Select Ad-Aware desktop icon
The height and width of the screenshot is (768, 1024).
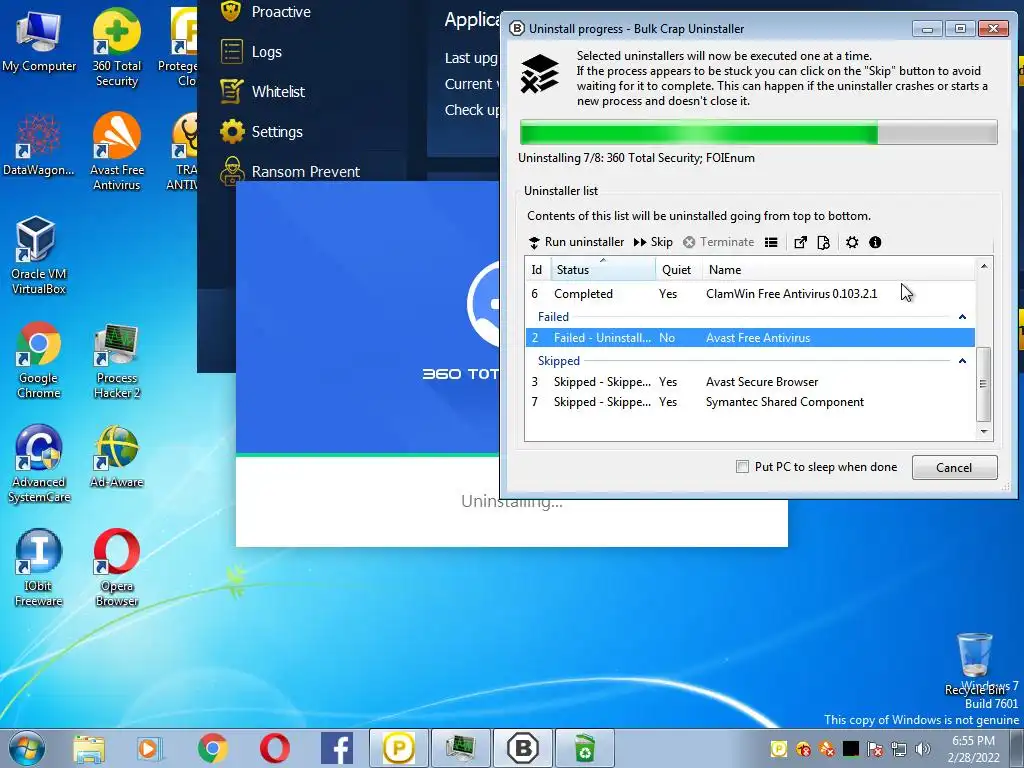tap(116, 456)
